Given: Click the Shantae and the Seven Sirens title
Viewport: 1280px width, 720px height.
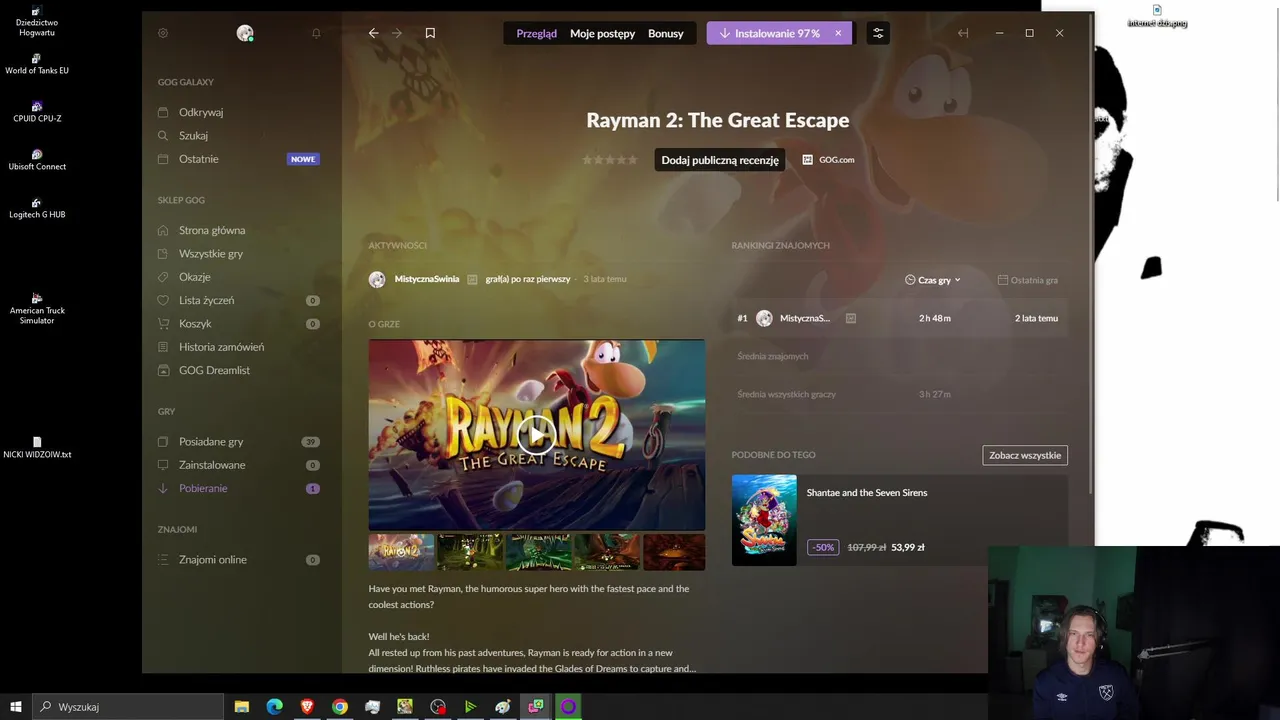Looking at the screenshot, I should tap(867, 492).
